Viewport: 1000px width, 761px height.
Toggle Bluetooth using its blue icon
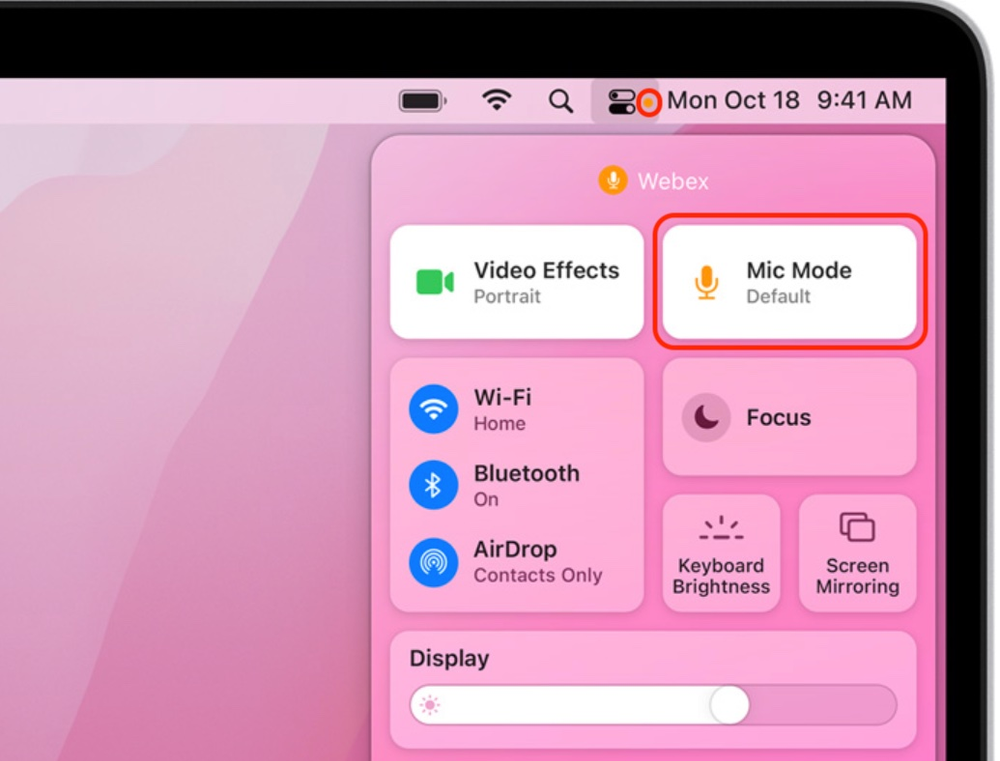coord(434,485)
